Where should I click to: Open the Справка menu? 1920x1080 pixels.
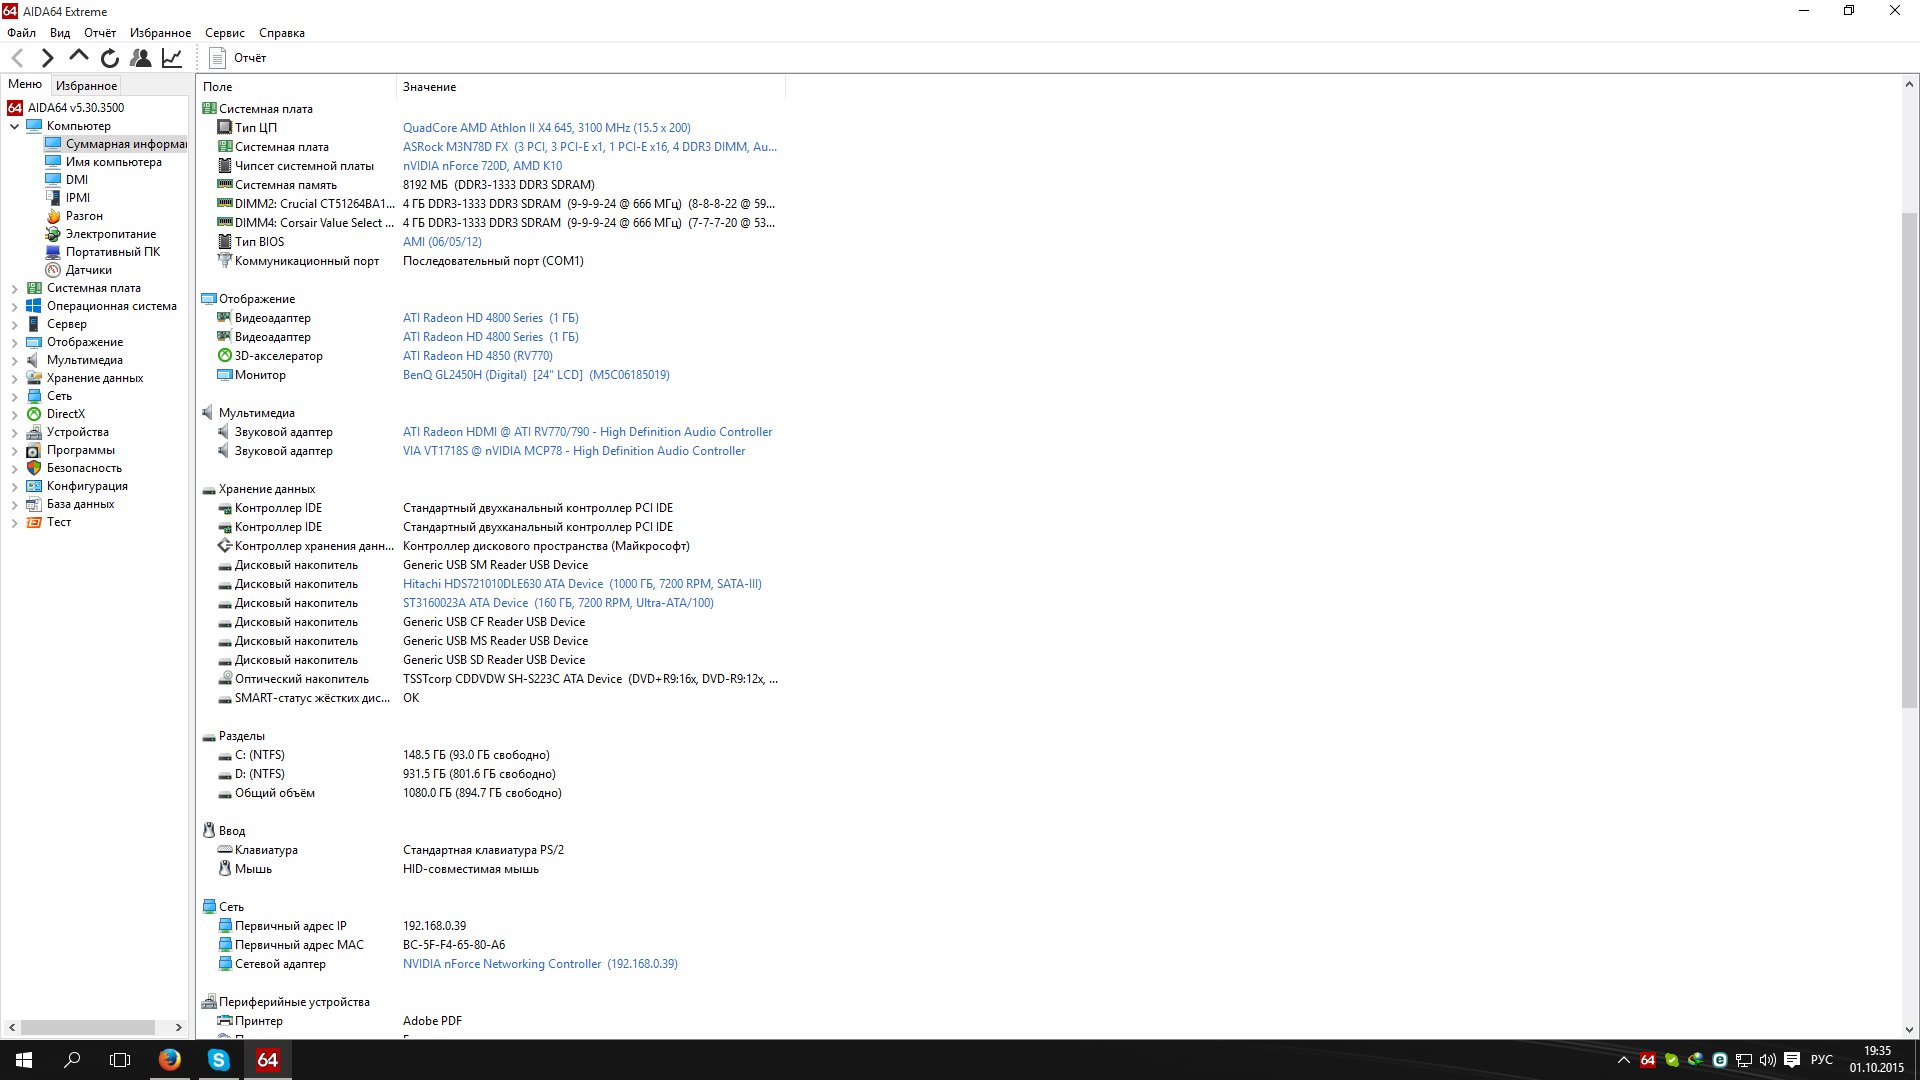(282, 33)
